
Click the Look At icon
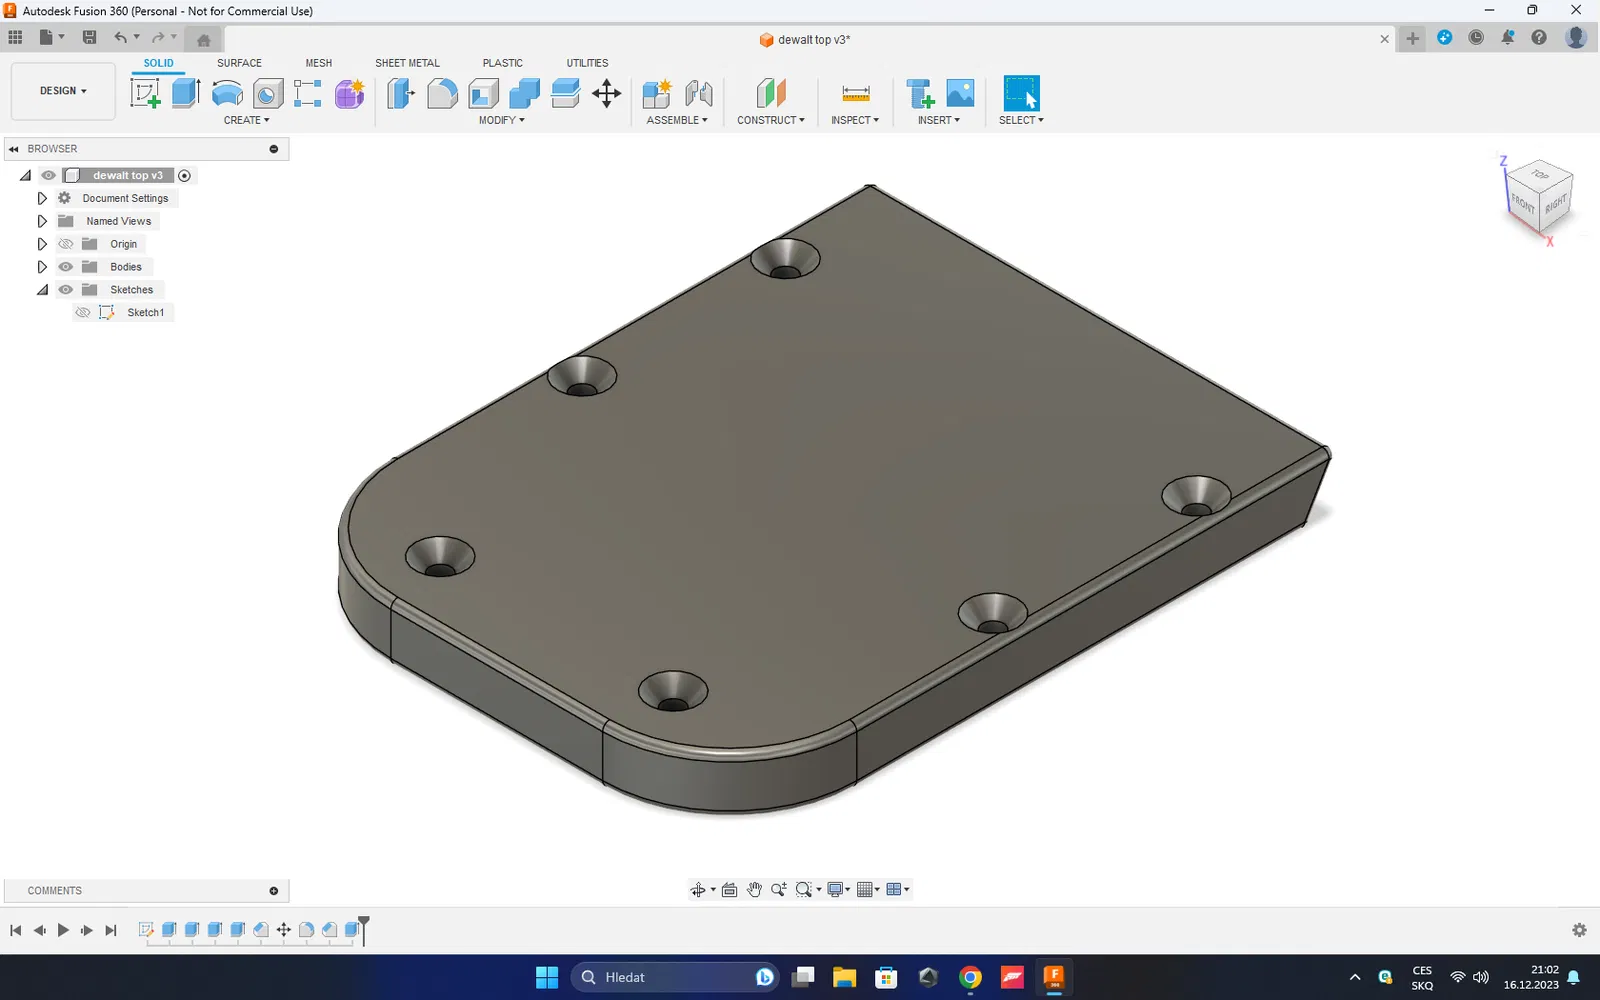pos(730,890)
